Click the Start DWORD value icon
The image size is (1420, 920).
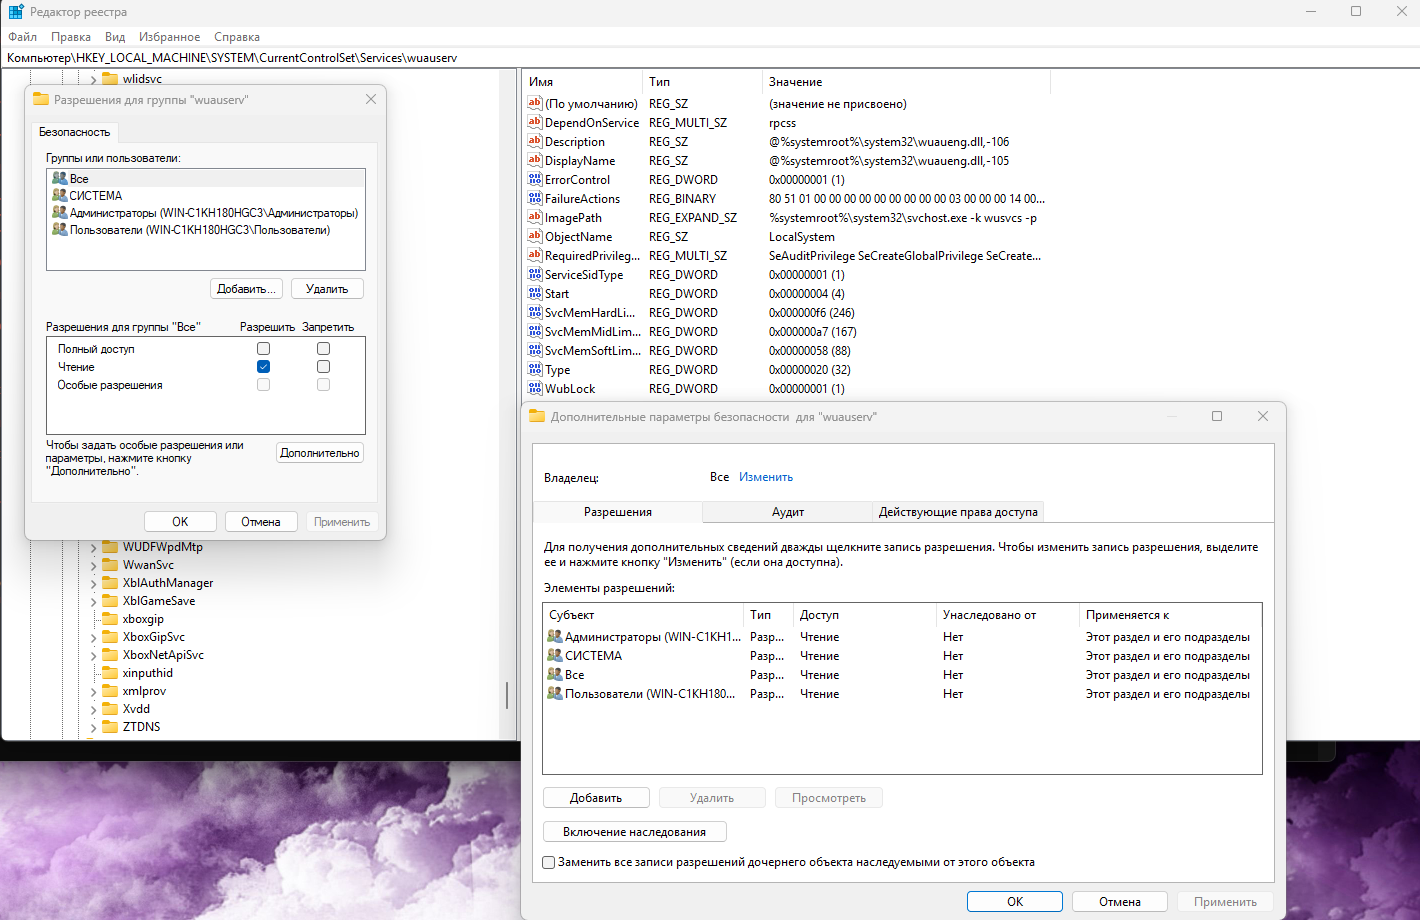535,293
